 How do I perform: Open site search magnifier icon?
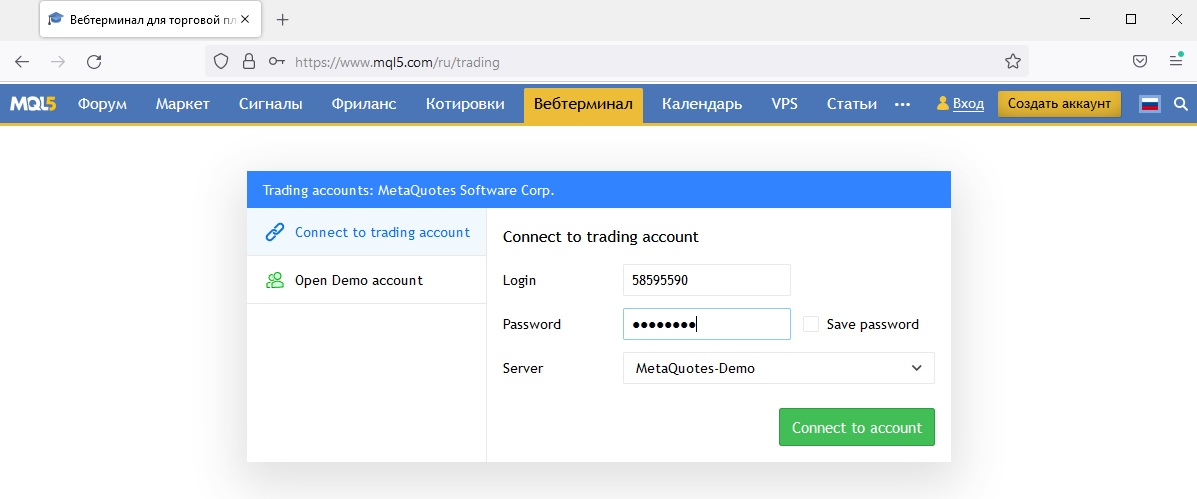[x=1180, y=104]
